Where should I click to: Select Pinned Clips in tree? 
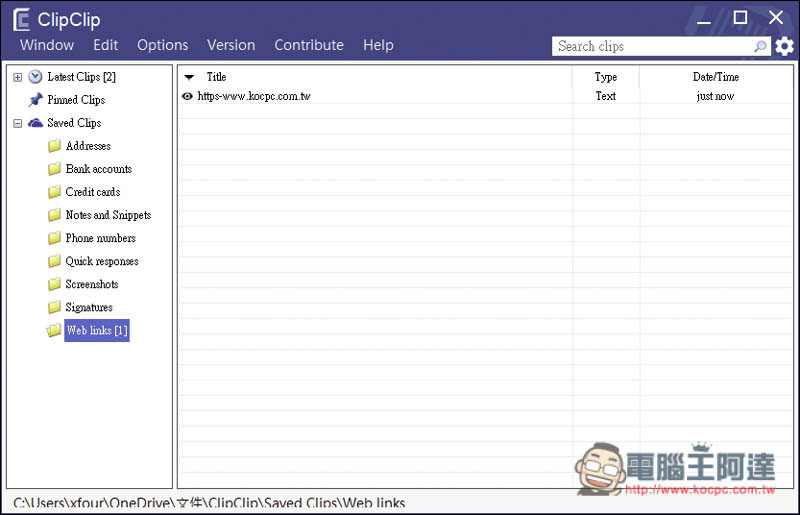pyautogui.click(x=76, y=100)
